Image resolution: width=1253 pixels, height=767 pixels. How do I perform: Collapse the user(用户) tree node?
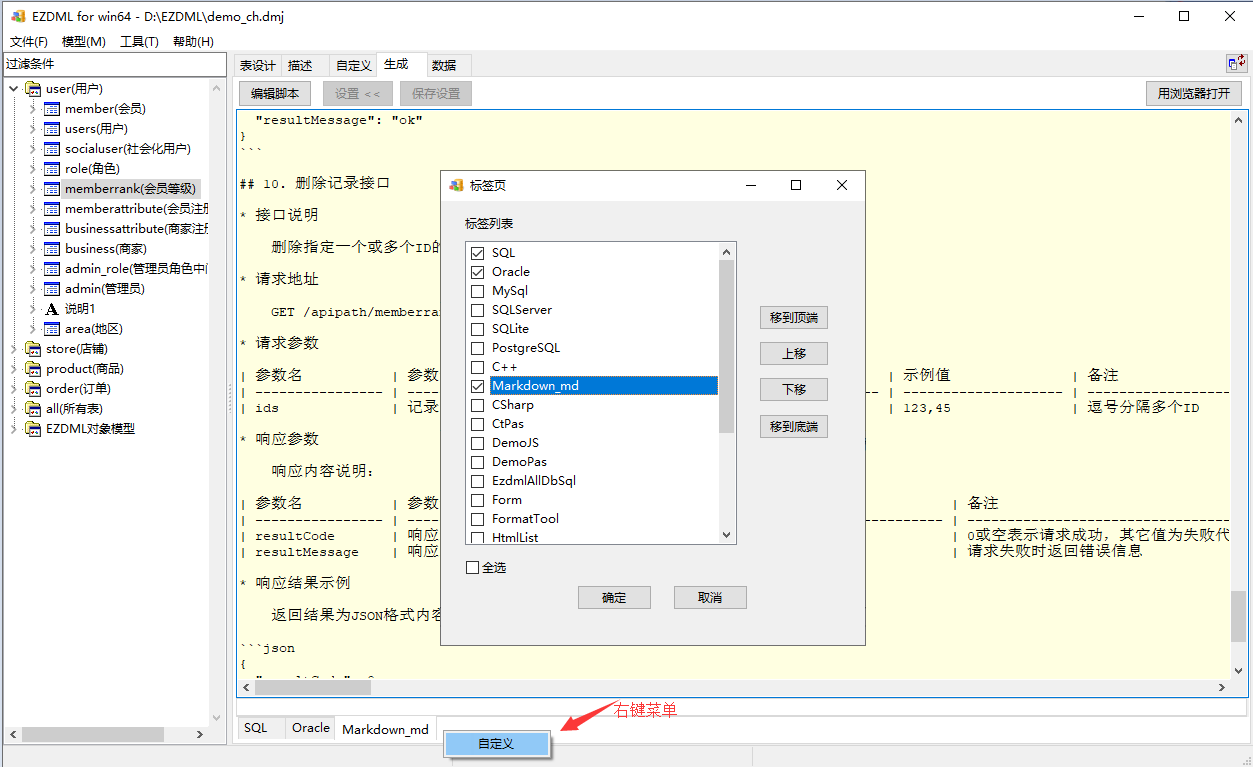coord(14,89)
